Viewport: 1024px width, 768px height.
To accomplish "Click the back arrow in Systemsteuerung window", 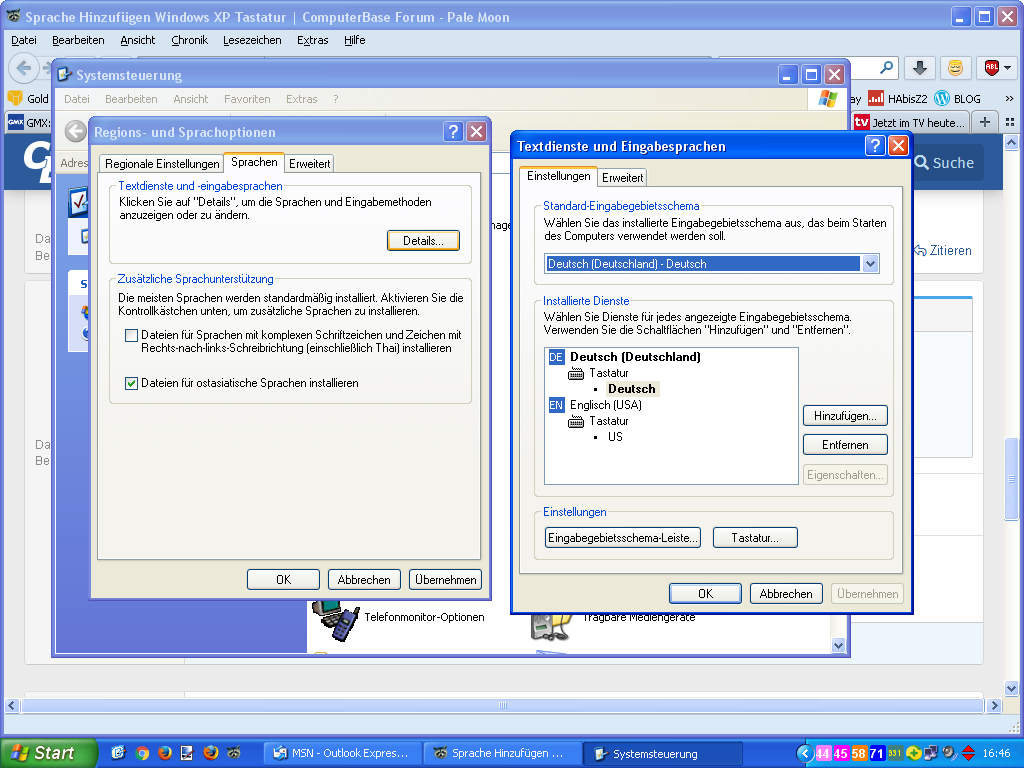I will [75, 131].
